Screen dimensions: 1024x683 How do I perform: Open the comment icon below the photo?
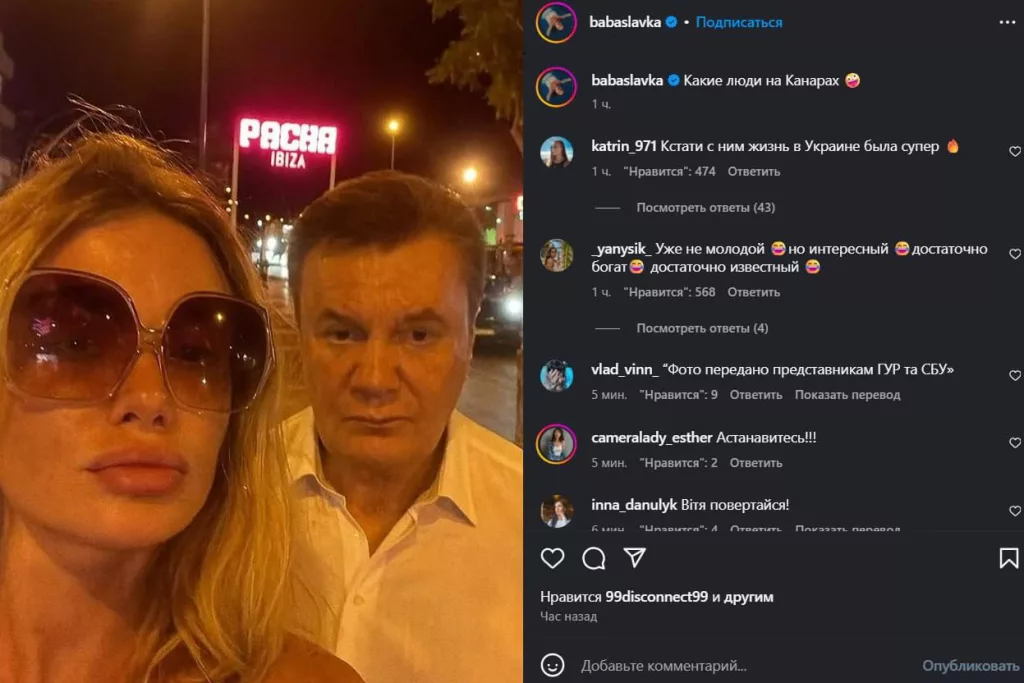tap(593, 560)
